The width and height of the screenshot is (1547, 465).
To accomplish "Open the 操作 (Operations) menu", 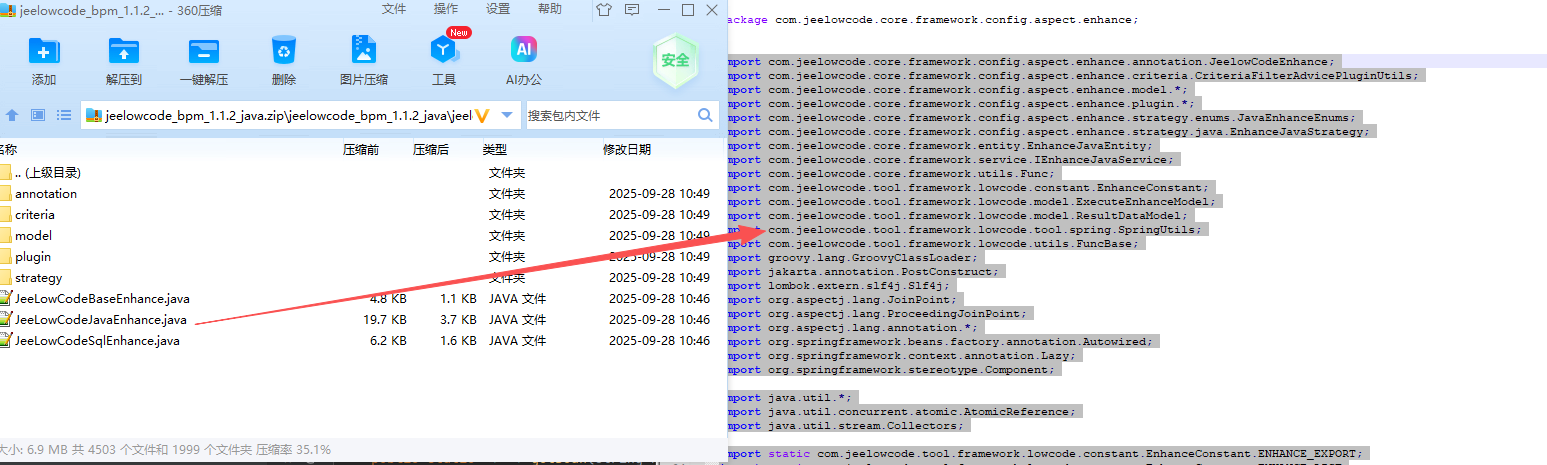I will [446, 9].
